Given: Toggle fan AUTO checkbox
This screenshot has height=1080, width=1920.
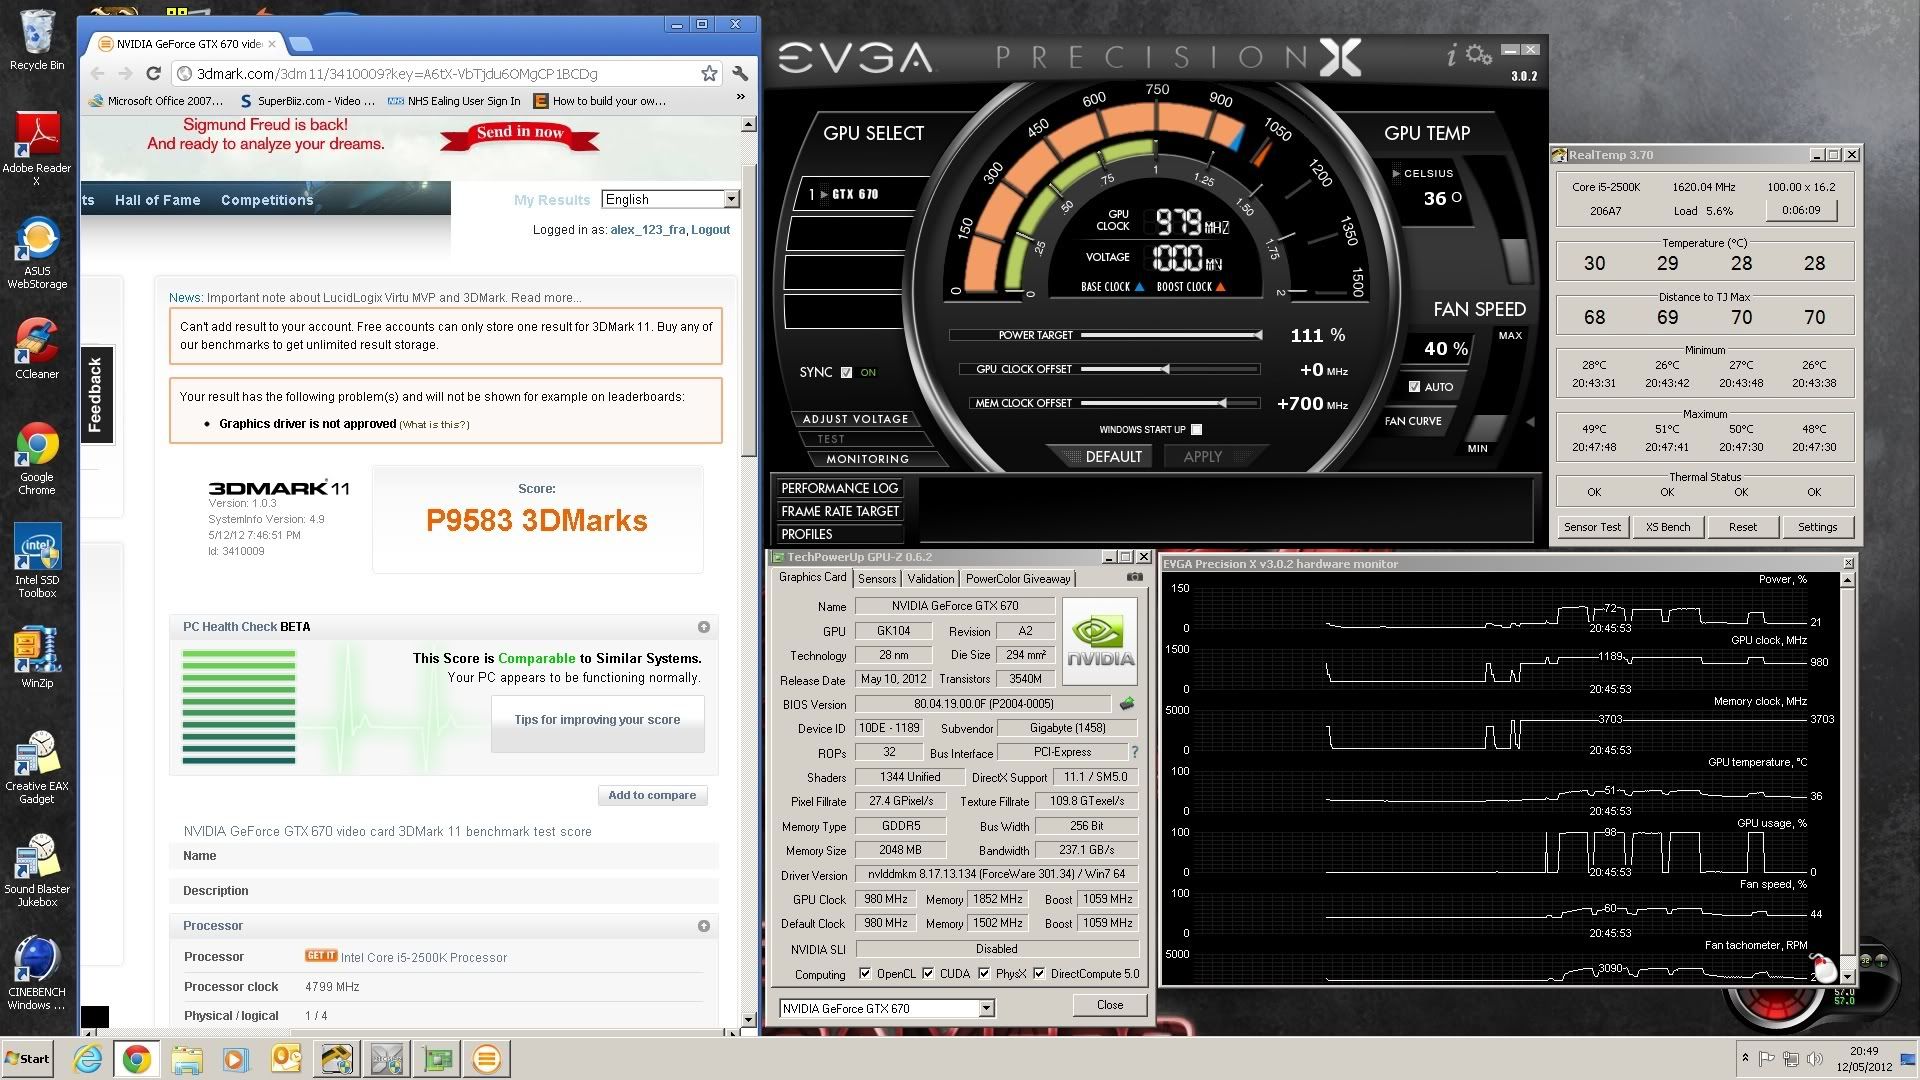Looking at the screenshot, I should point(1414,386).
